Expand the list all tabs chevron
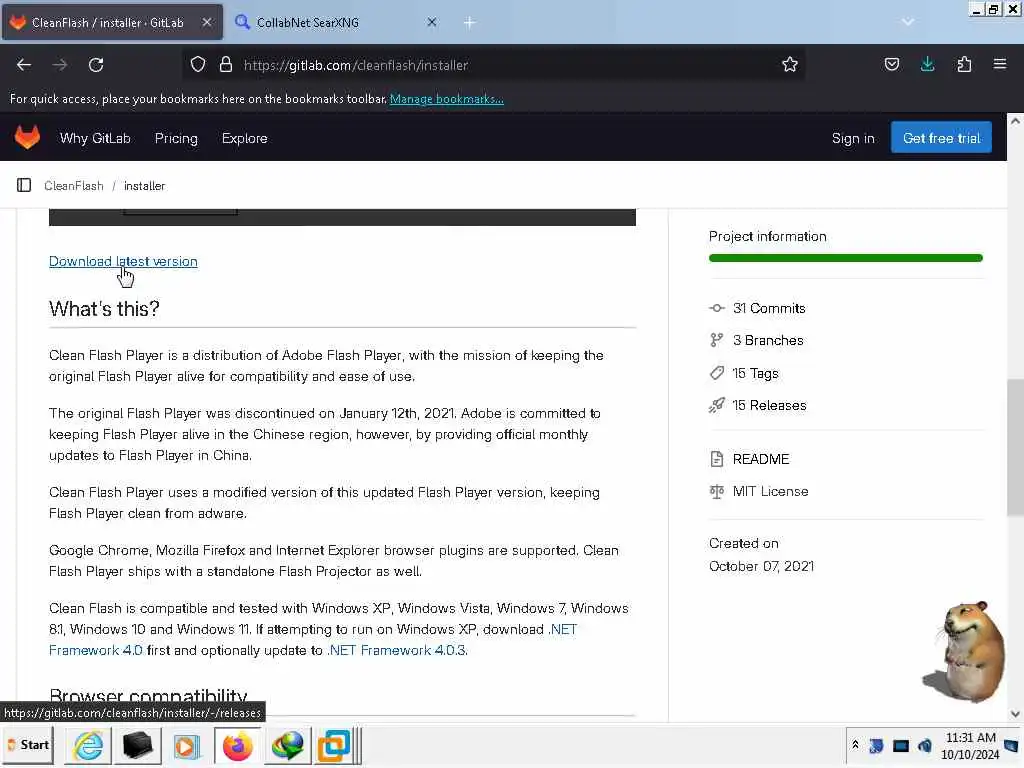Viewport: 1024px width, 768px height. pos(907,22)
